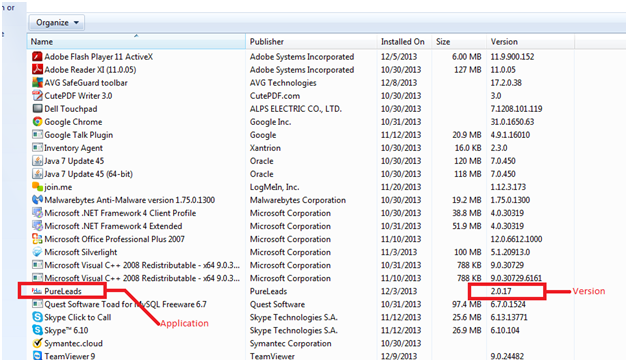This screenshot has height=362, width=628.
Task: Click the Malwarebytes Corporation publisher cell
Action: point(298,200)
